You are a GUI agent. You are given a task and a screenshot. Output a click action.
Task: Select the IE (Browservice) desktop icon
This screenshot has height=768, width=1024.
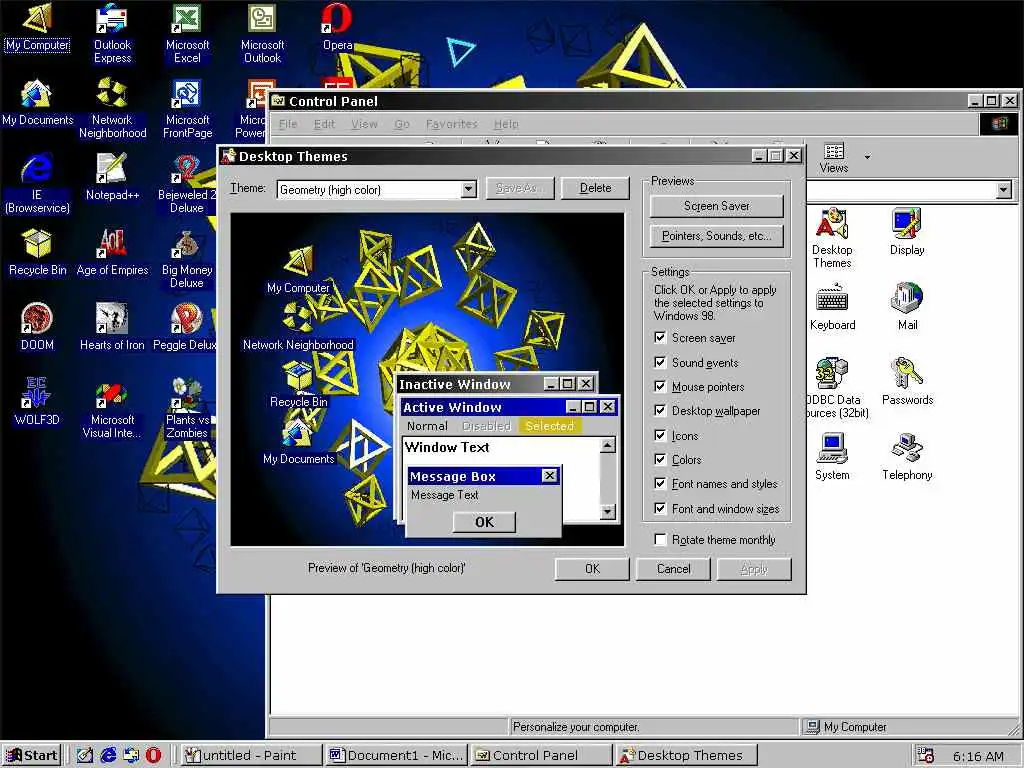pyautogui.click(x=37, y=183)
